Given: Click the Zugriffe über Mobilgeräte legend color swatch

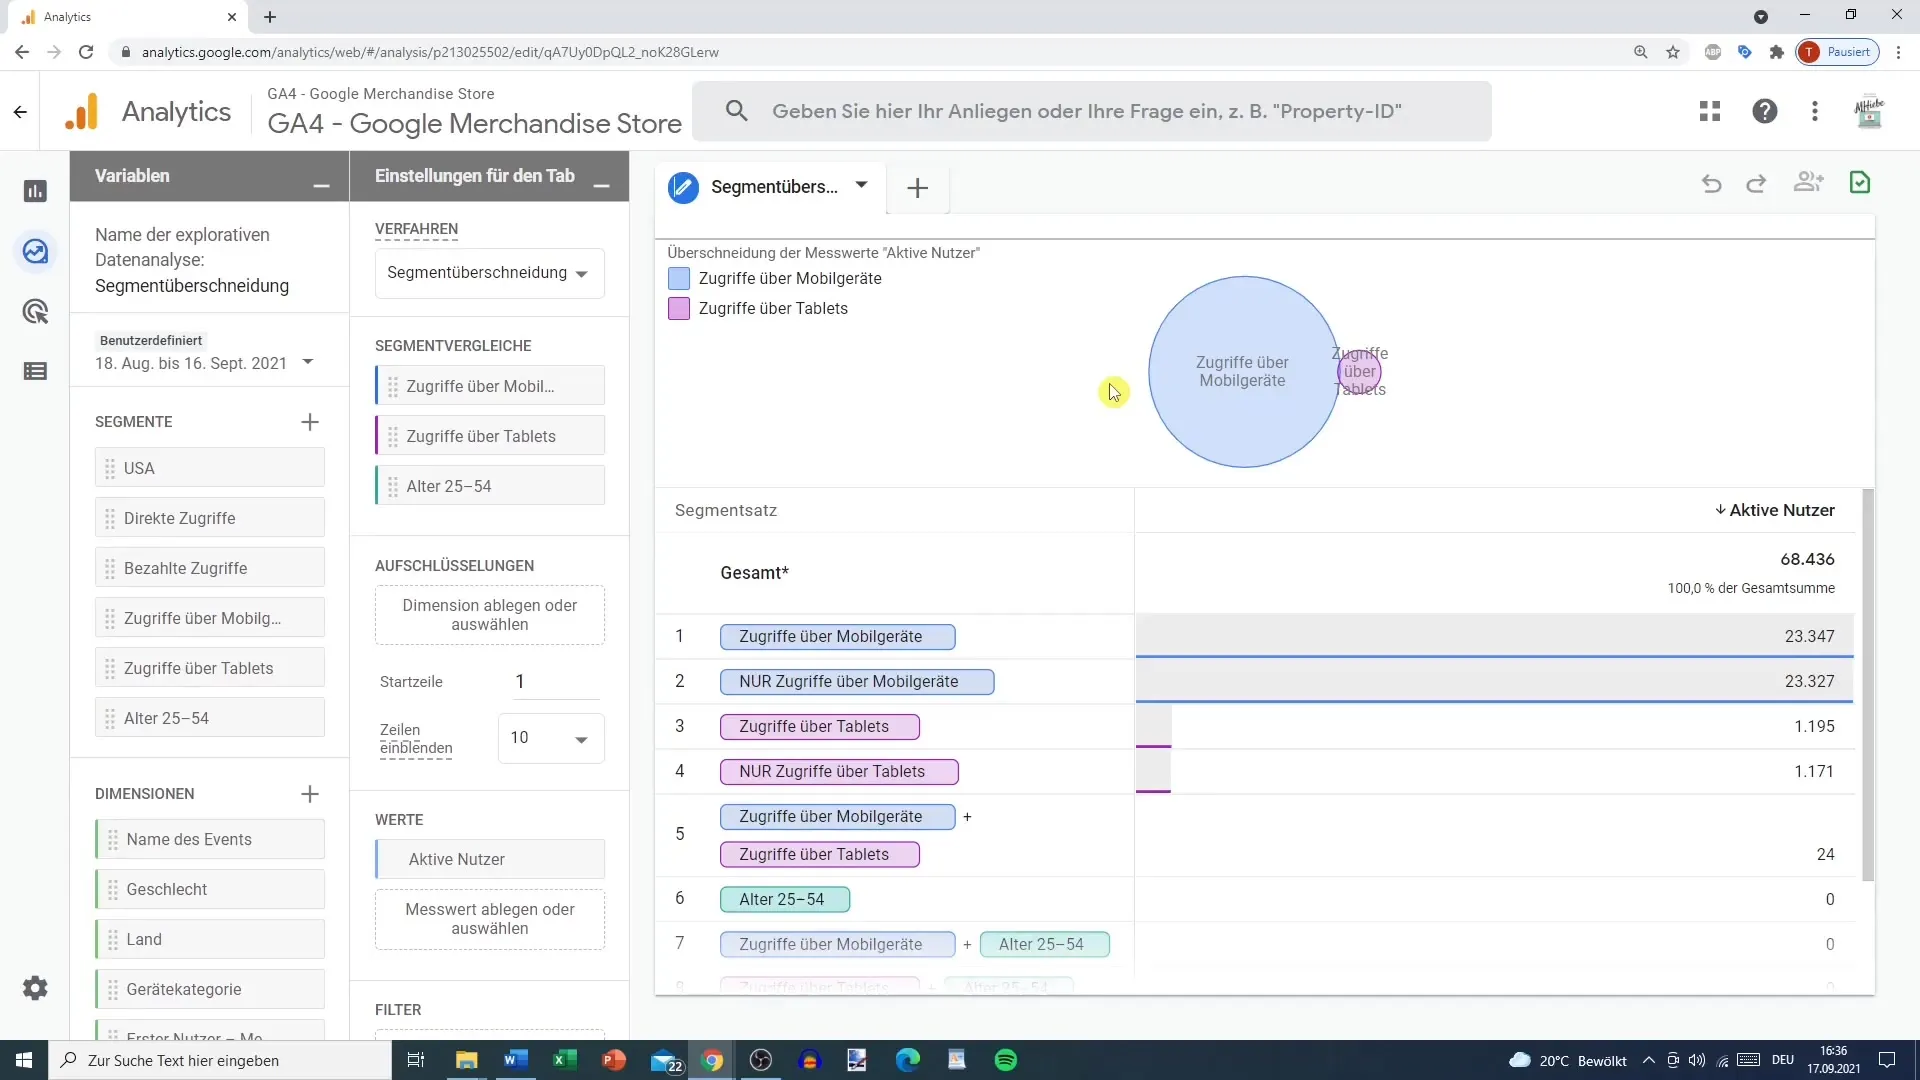Looking at the screenshot, I should coord(679,279).
